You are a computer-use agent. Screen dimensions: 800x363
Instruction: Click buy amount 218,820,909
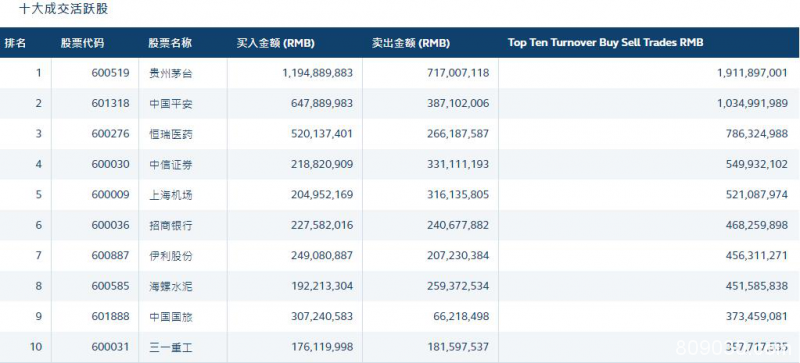pos(323,164)
